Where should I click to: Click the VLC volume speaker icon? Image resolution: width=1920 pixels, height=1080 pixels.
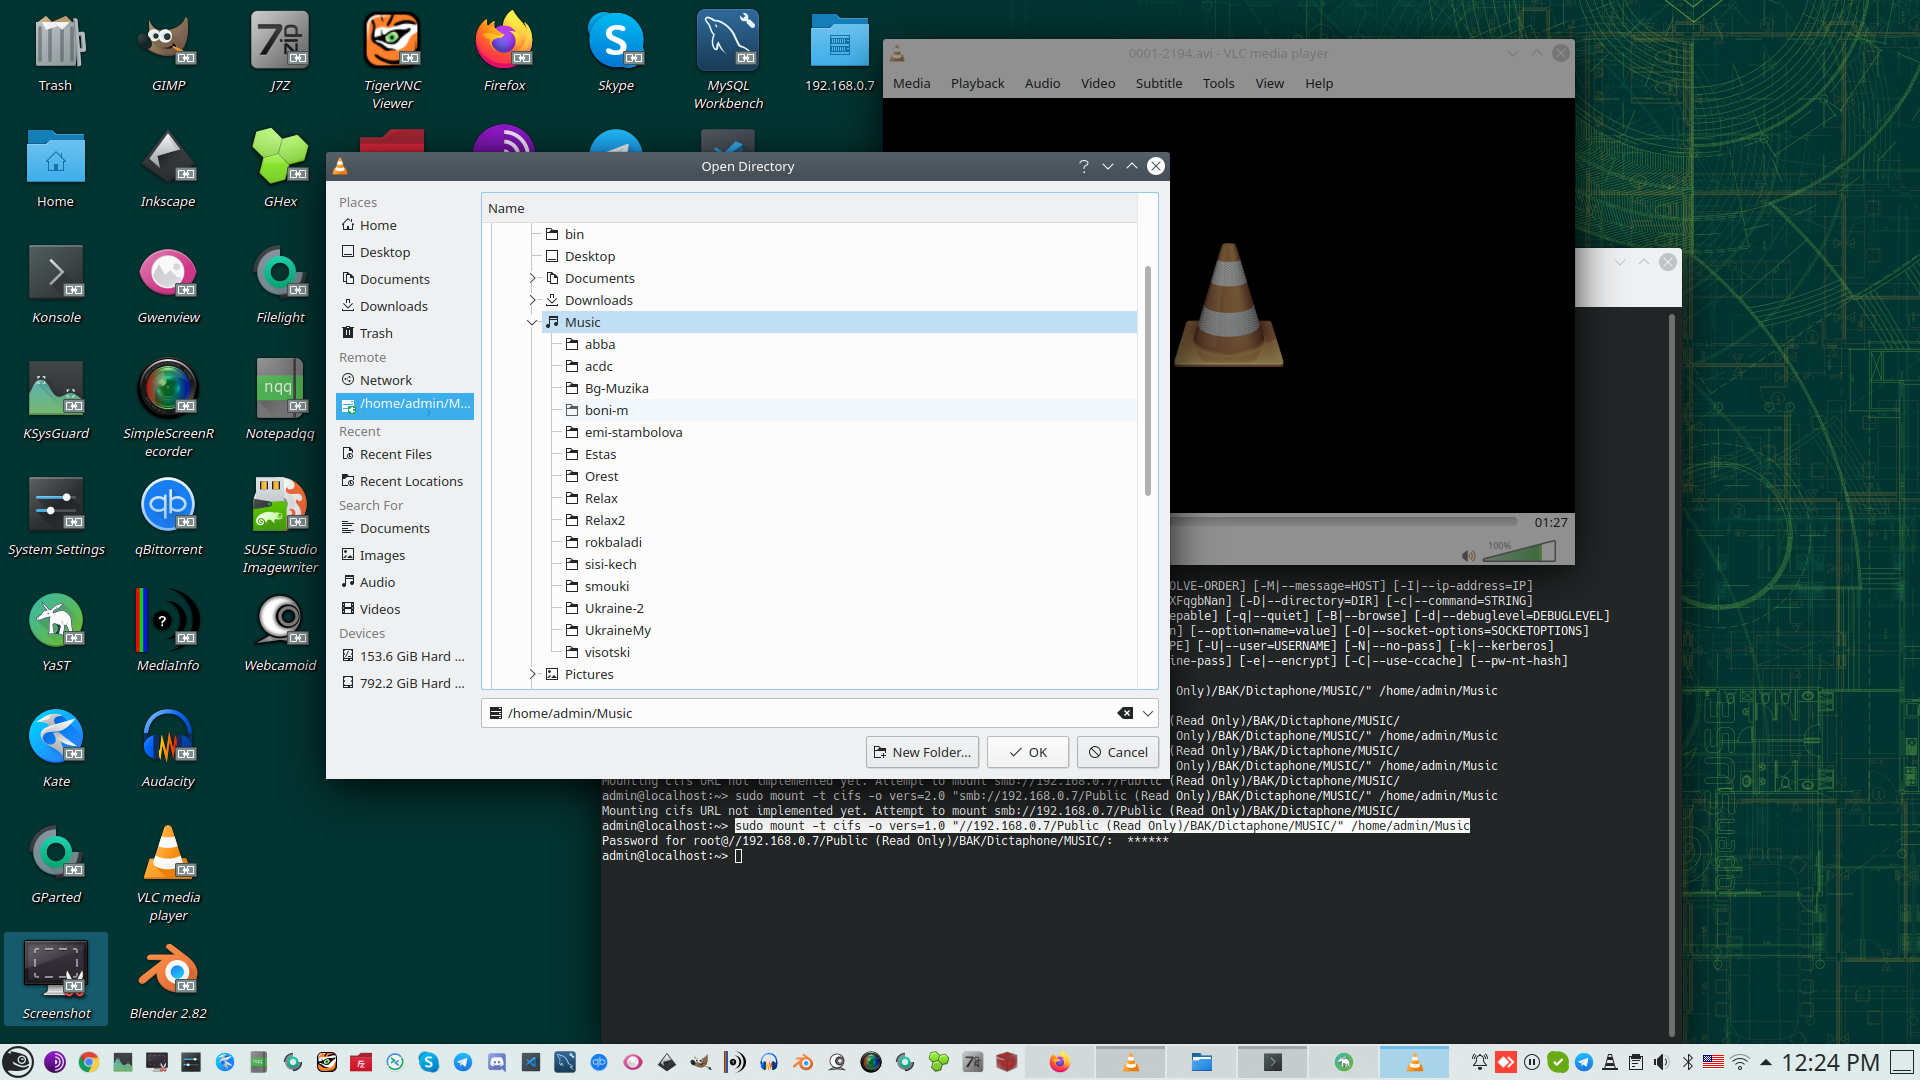1468,555
